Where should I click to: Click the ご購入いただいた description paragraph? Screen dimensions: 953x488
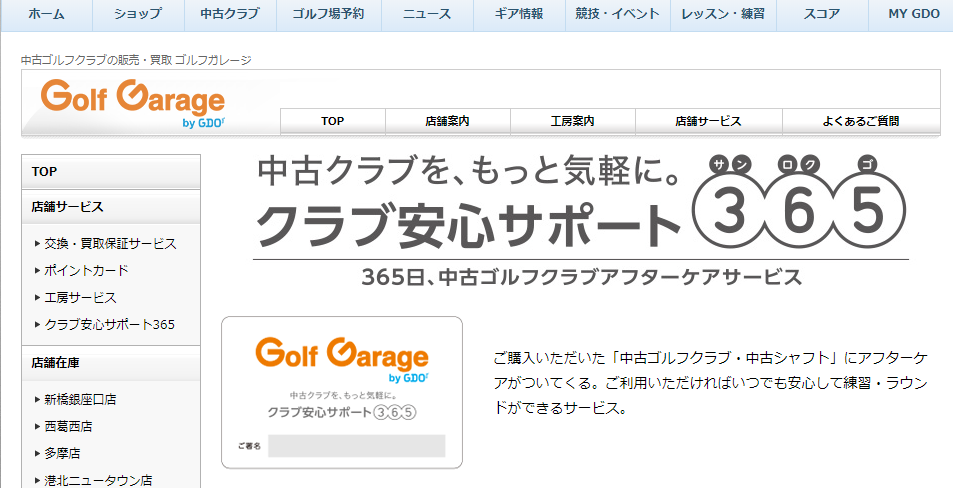(x=710, y=383)
